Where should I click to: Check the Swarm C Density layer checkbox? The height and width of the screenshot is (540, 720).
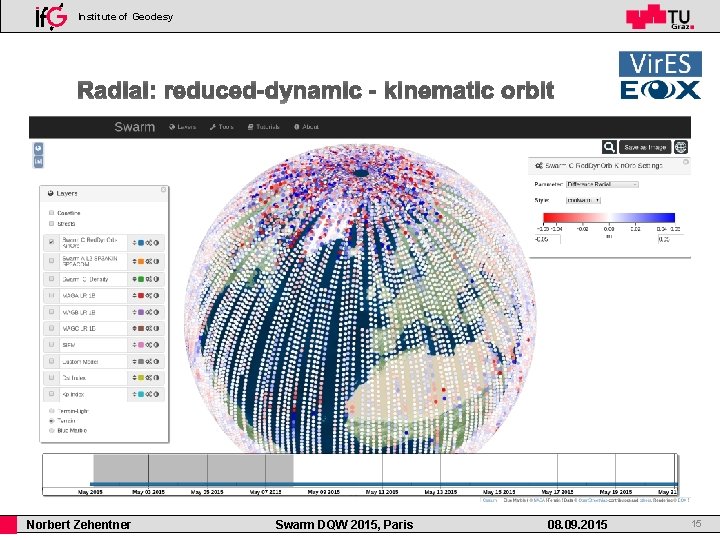pyautogui.click(x=51, y=279)
